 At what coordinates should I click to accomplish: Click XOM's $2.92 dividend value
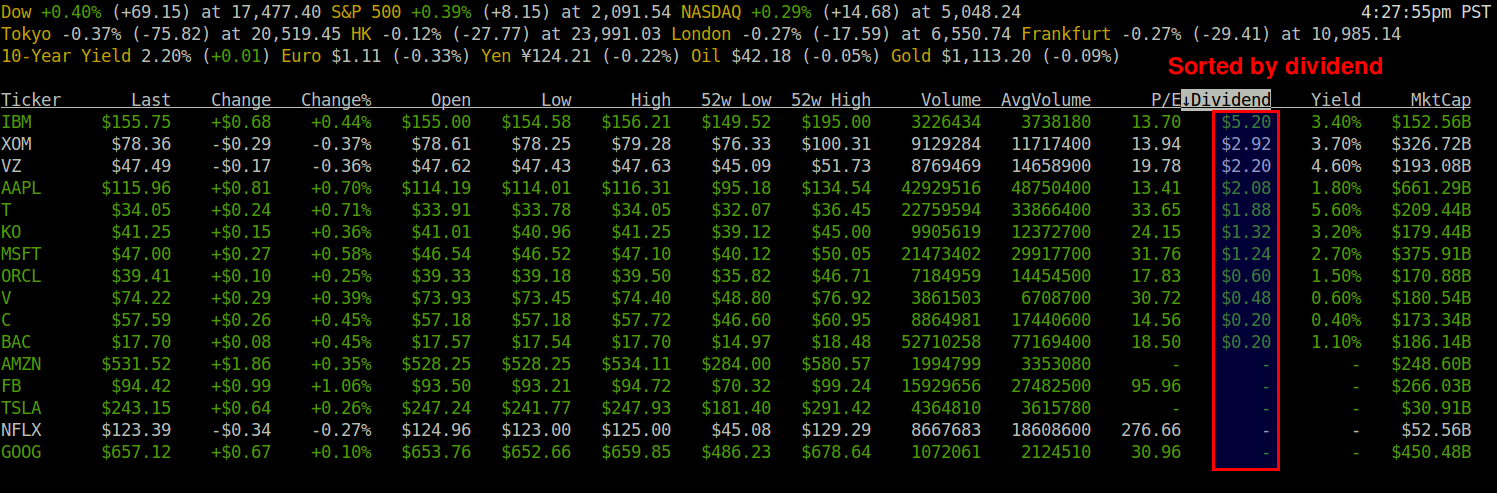tap(1246, 144)
